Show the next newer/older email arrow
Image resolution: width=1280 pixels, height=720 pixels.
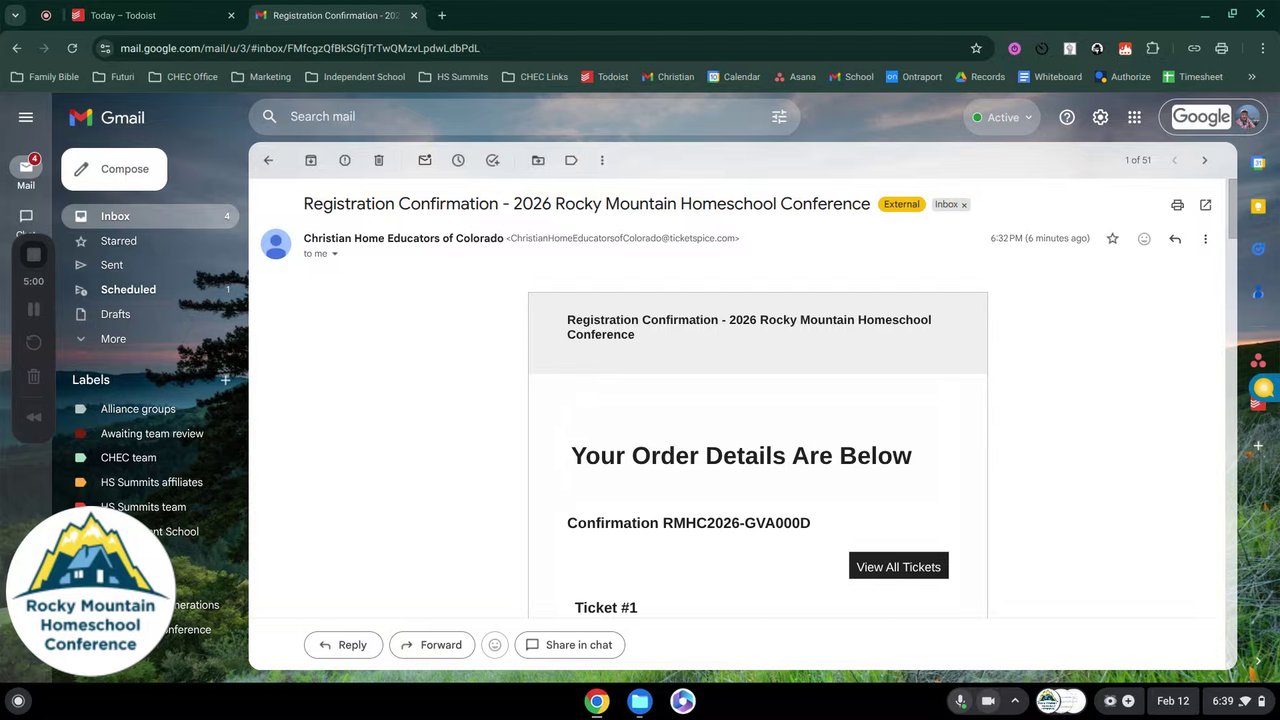point(1204,160)
